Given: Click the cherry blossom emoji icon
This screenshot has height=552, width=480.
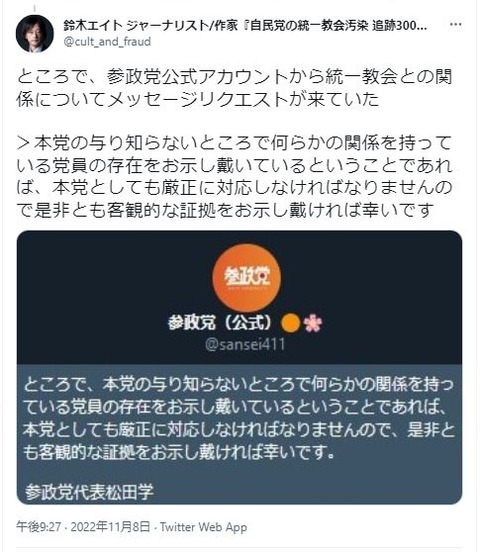Looking at the screenshot, I should [313, 323].
